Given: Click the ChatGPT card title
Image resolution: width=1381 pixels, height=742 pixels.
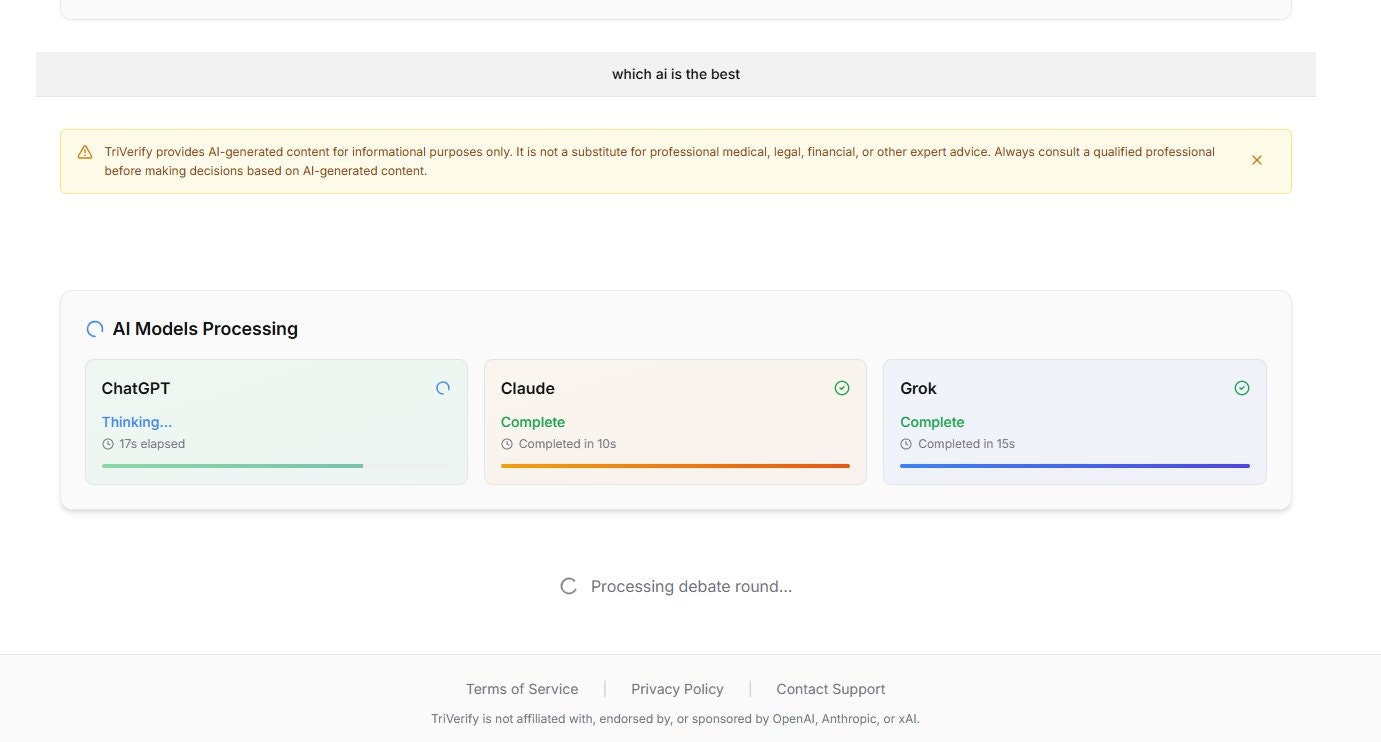Looking at the screenshot, I should coord(136,388).
